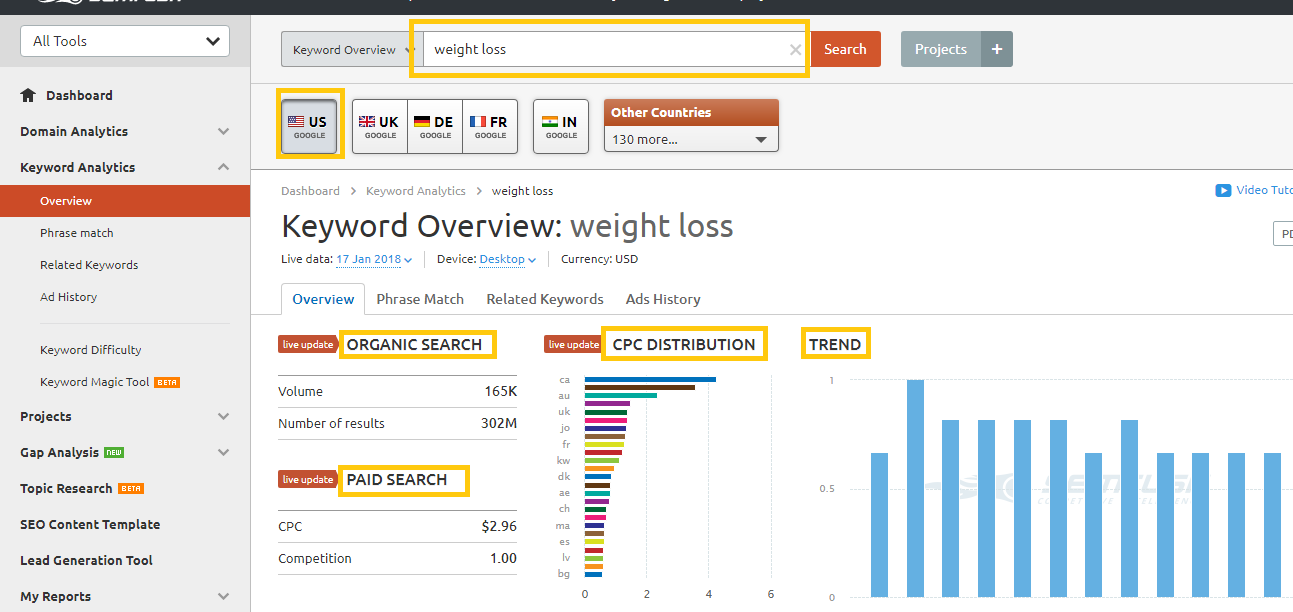Go to Keyword Analytics breadcrumb link
Viewport: 1293px width, 612px height.
pyautogui.click(x=416, y=191)
